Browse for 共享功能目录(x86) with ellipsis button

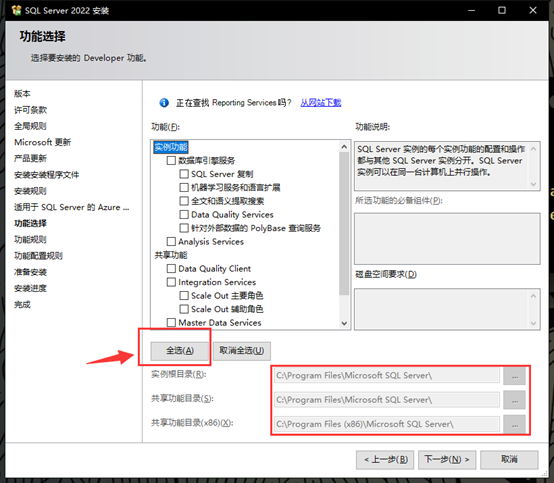pyautogui.click(x=514, y=424)
